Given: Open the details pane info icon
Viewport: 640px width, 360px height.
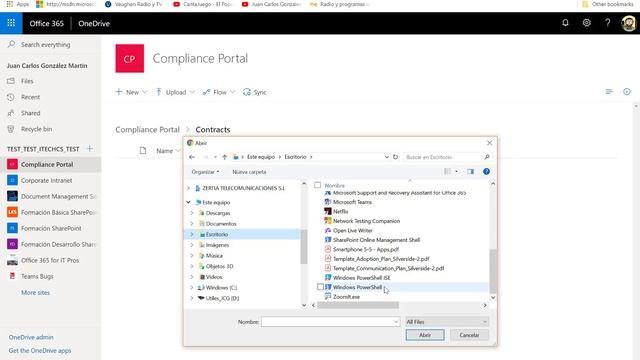Looking at the screenshot, I should coord(627,92).
